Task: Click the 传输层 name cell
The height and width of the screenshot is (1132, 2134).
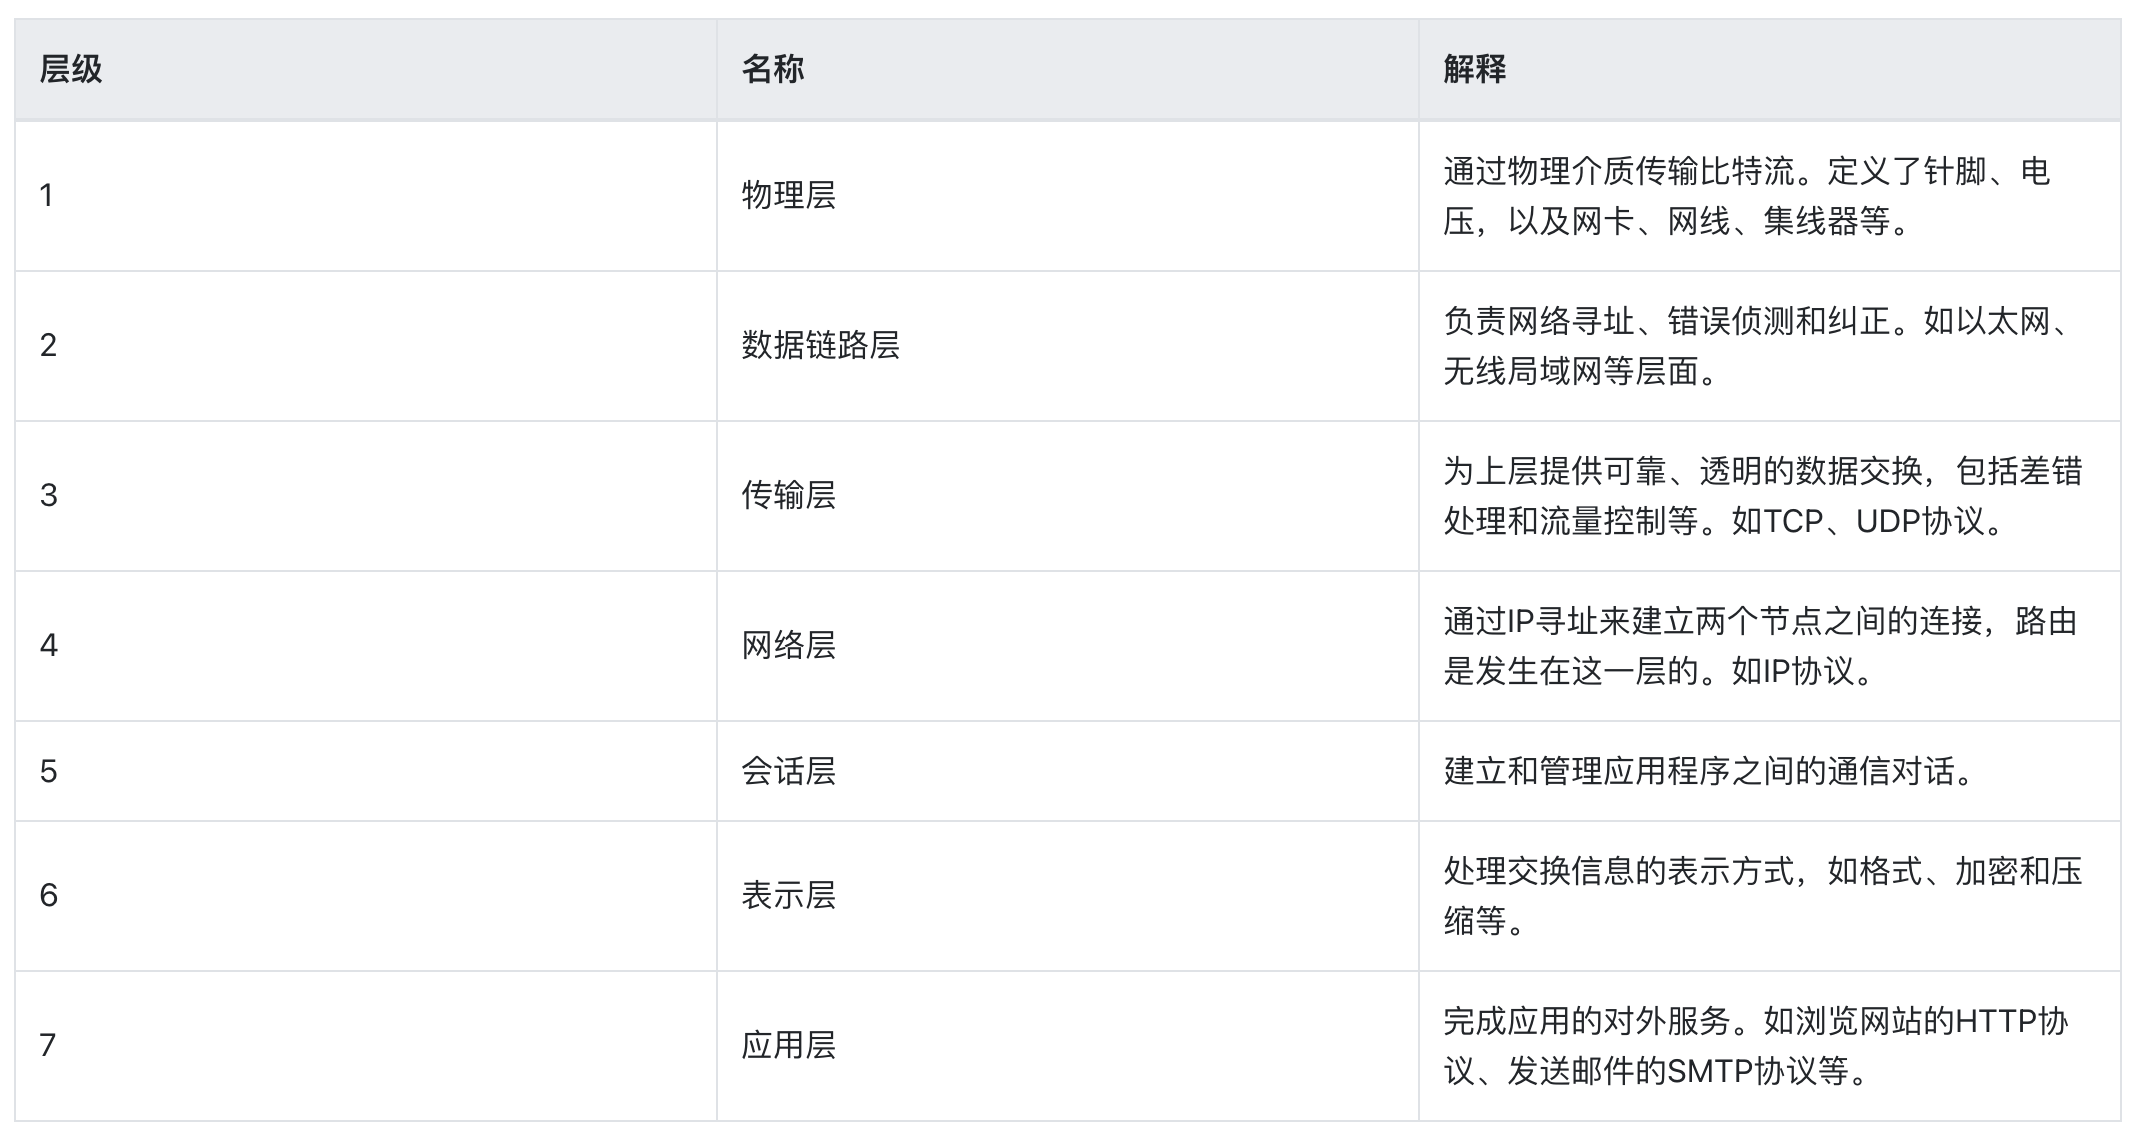Action: (x=789, y=495)
